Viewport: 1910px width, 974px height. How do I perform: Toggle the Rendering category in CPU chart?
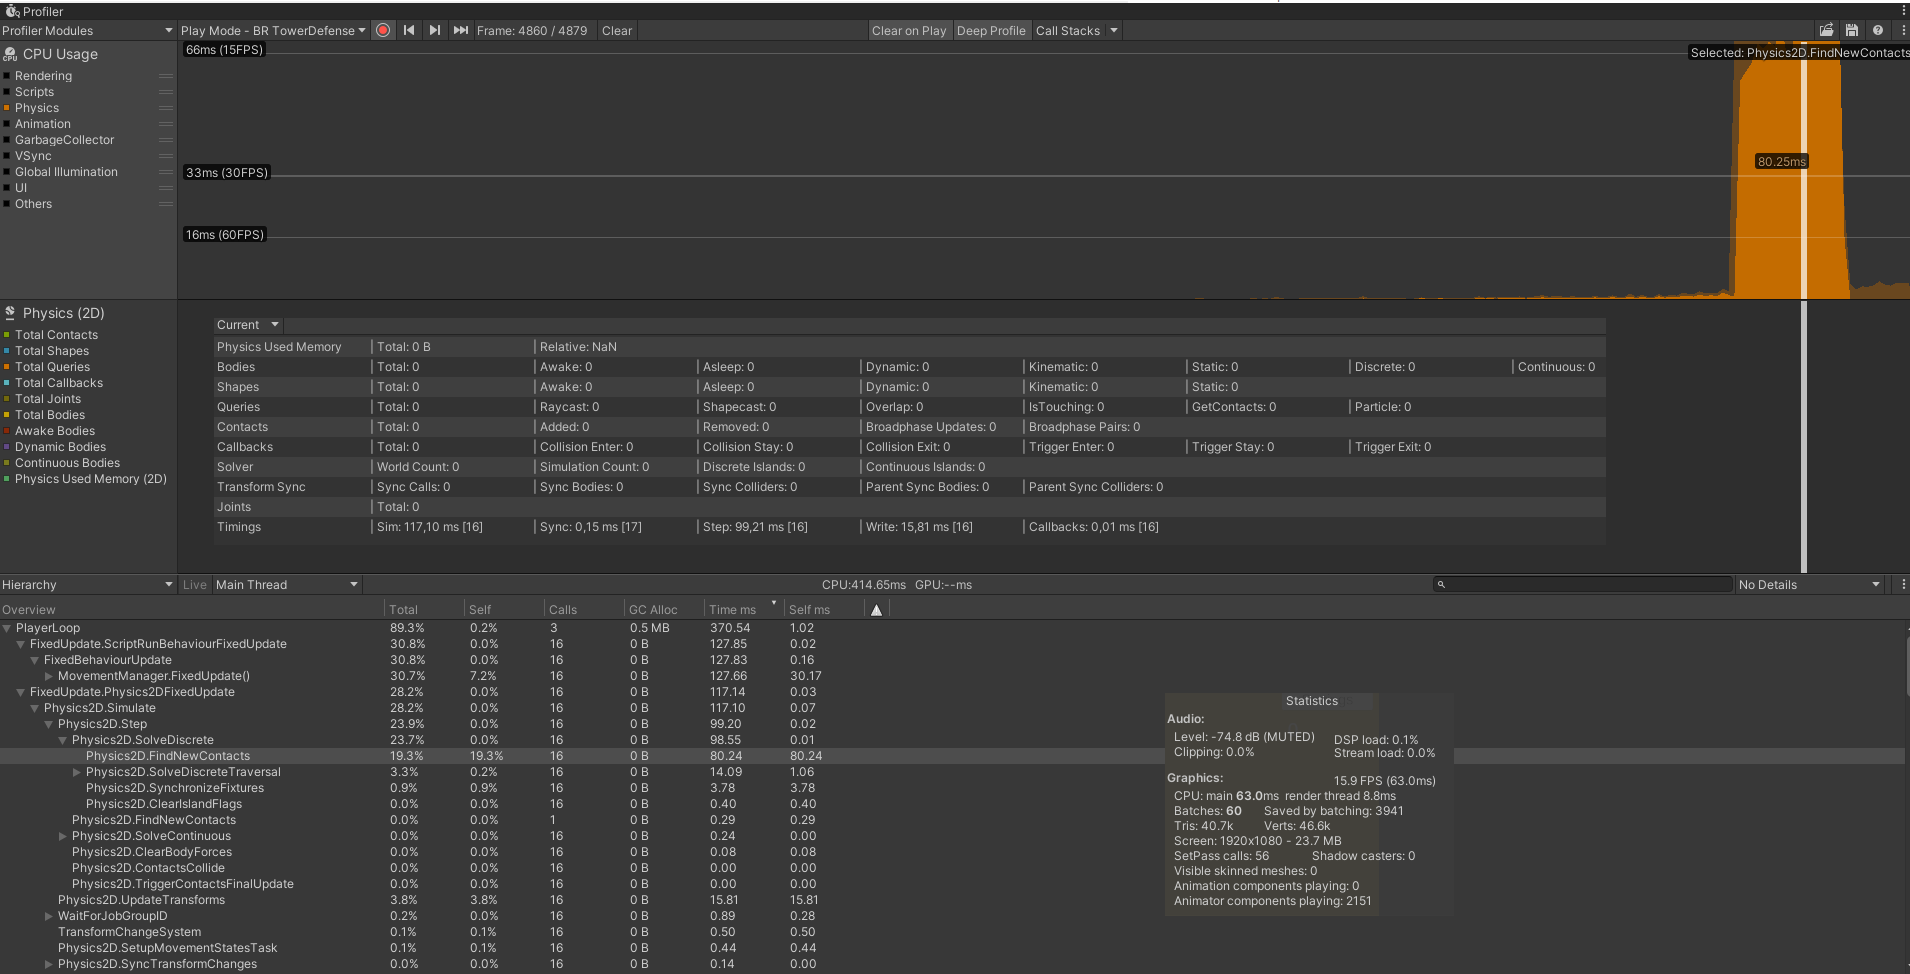pyautogui.click(x=43, y=76)
